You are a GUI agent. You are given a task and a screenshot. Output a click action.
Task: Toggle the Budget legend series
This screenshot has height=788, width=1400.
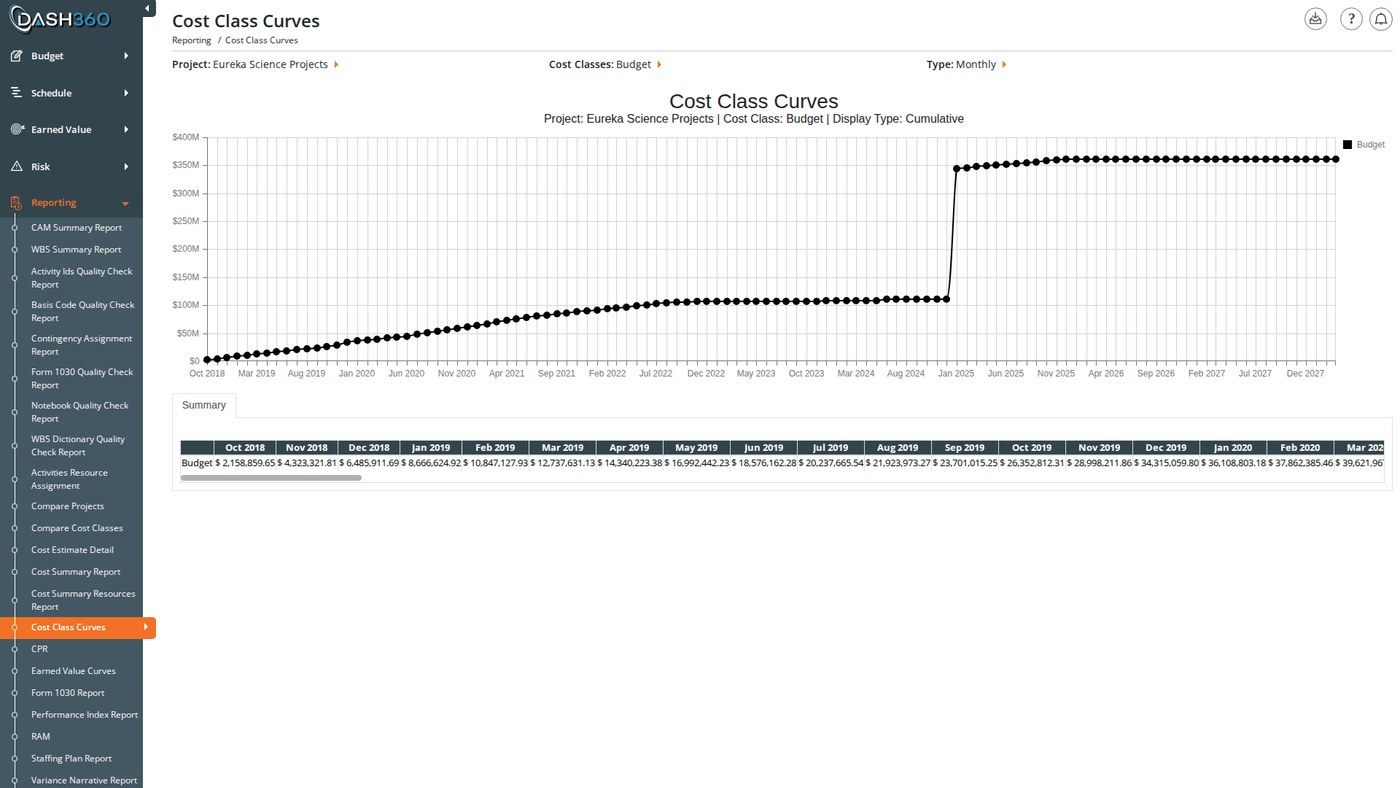[x=1364, y=145]
